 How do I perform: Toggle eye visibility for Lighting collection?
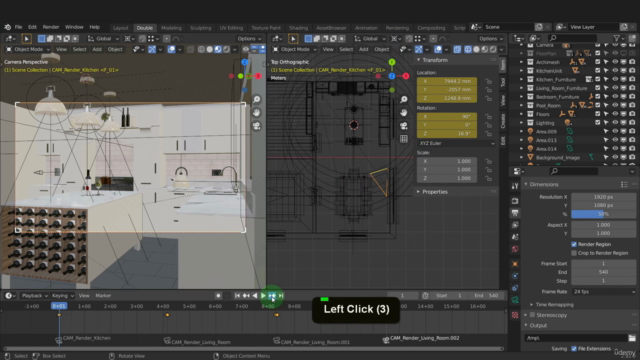[x=615, y=122]
